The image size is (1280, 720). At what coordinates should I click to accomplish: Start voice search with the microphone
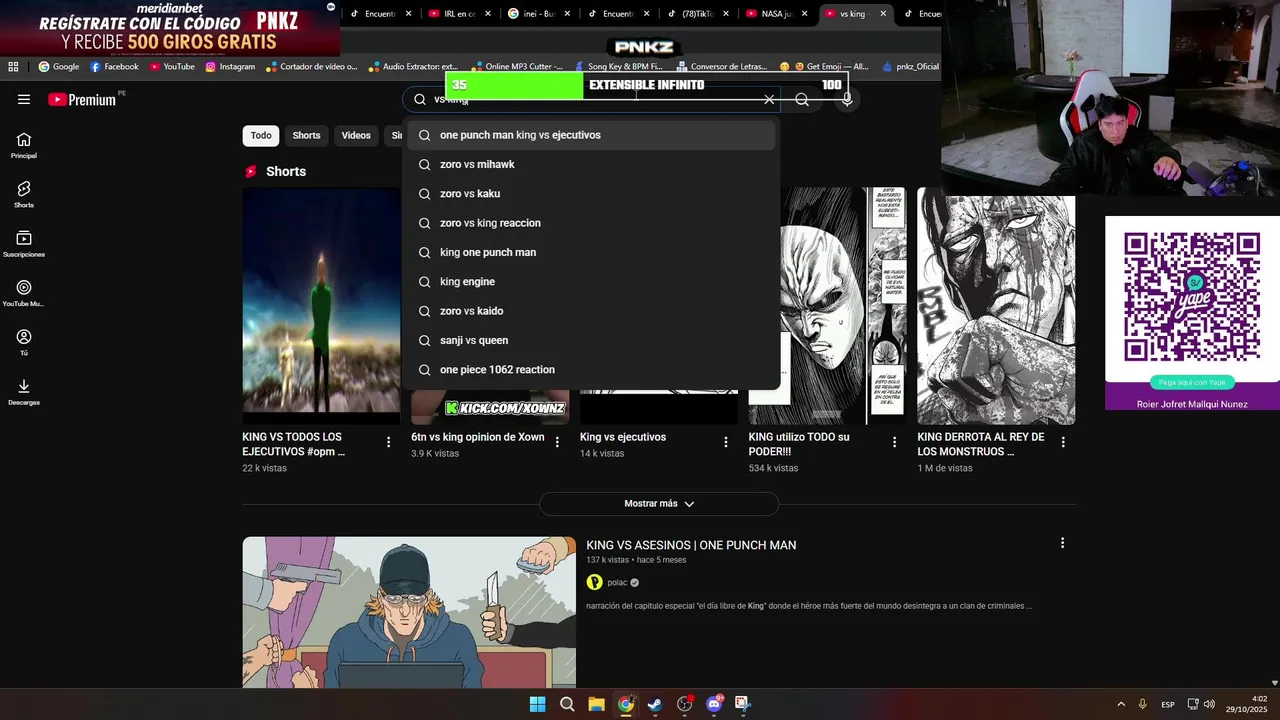point(847,99)
